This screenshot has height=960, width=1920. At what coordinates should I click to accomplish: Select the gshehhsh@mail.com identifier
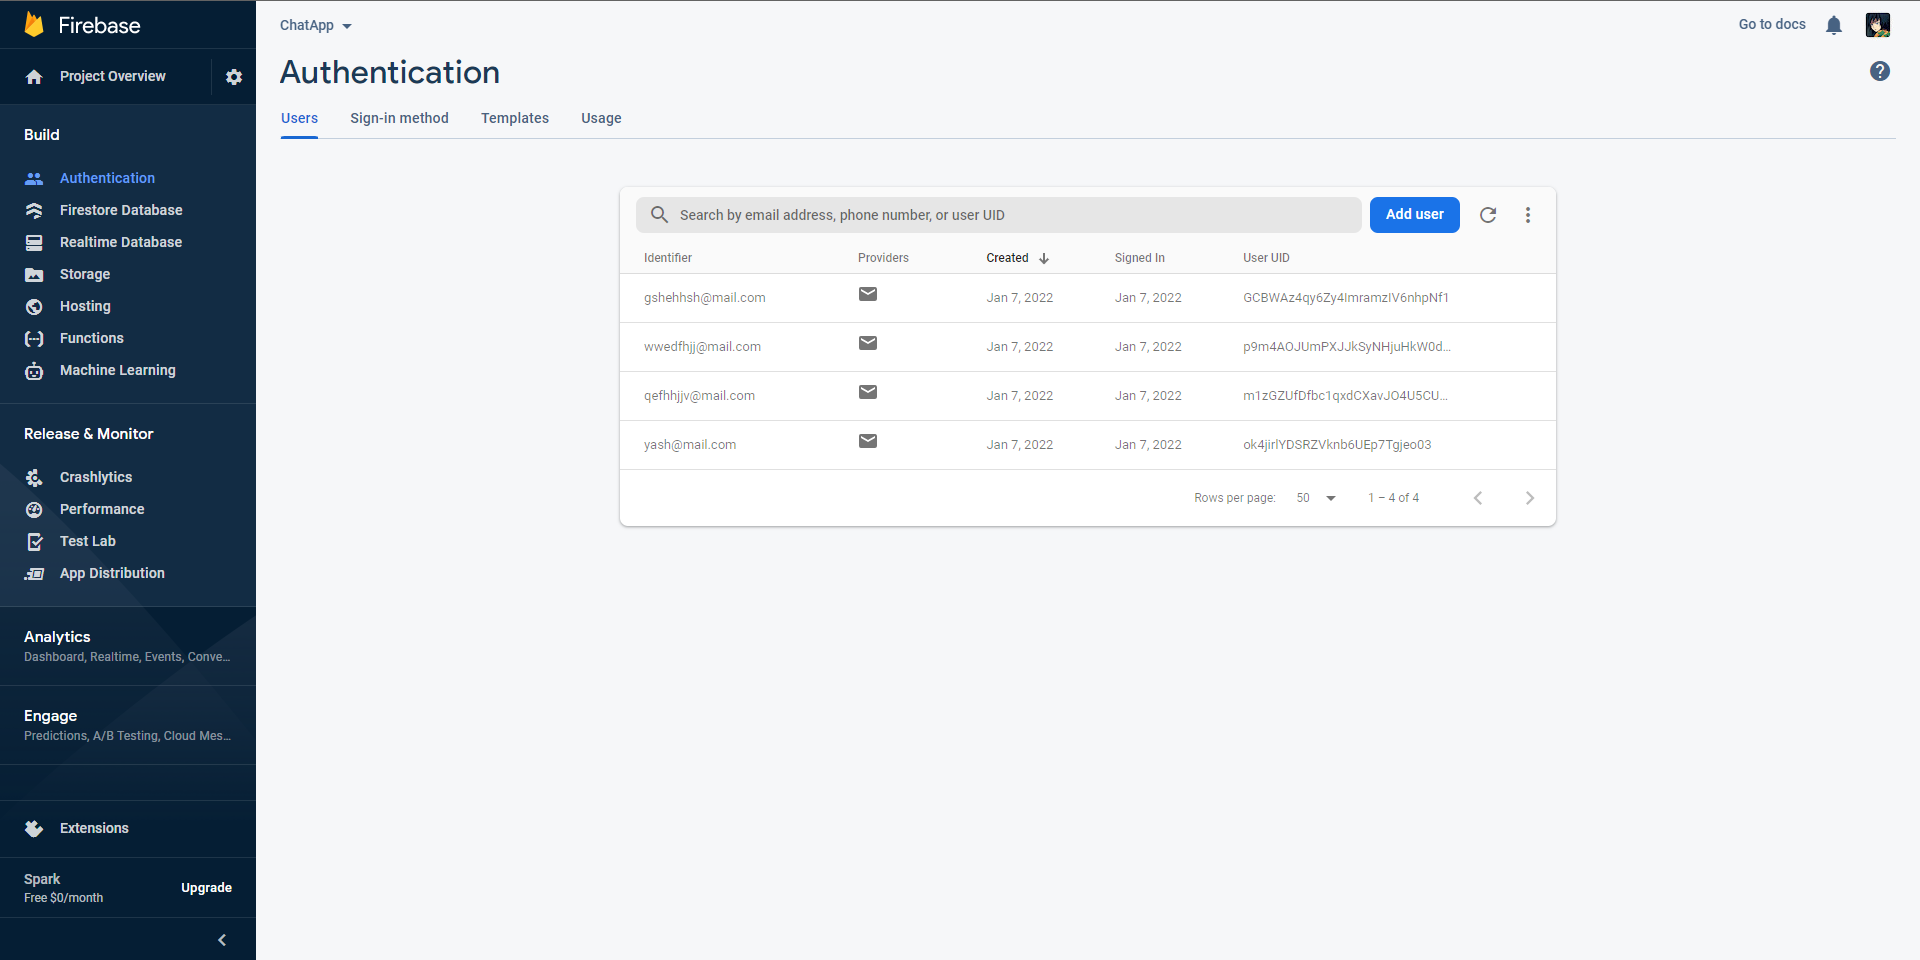(x=705, y=298)
